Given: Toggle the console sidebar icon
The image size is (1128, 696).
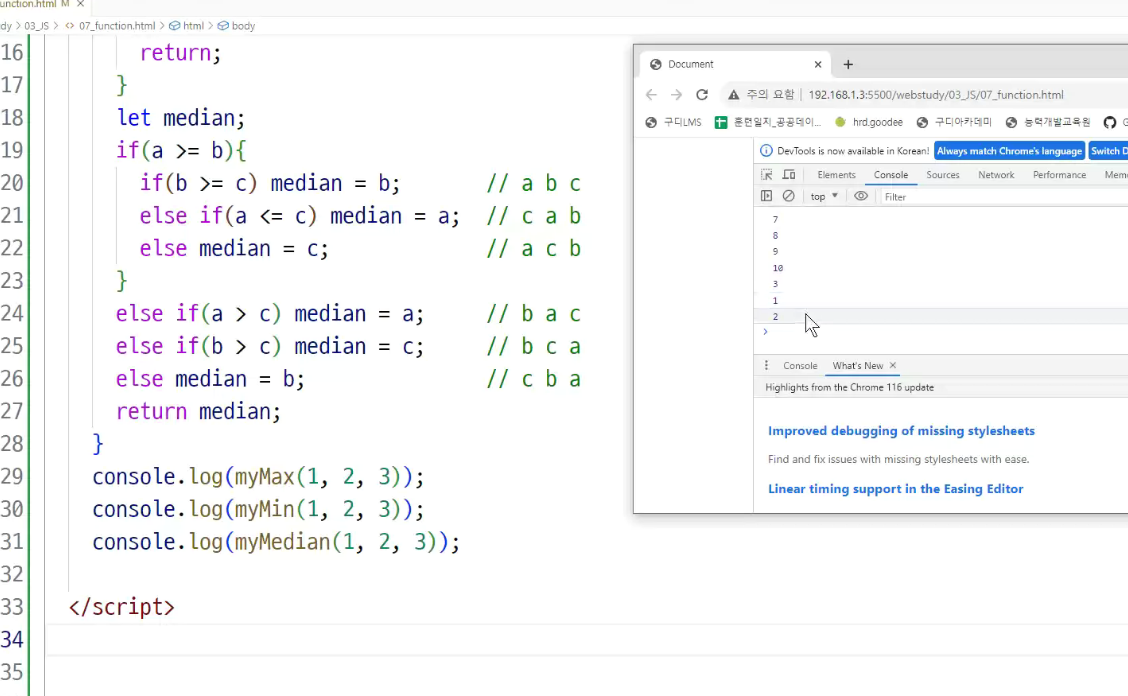Looking at the screenshot, I should click(x=767, y=196).
